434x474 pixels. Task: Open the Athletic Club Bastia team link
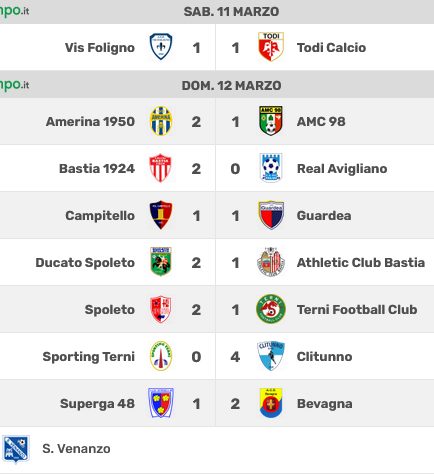click(x=361, y=262)
